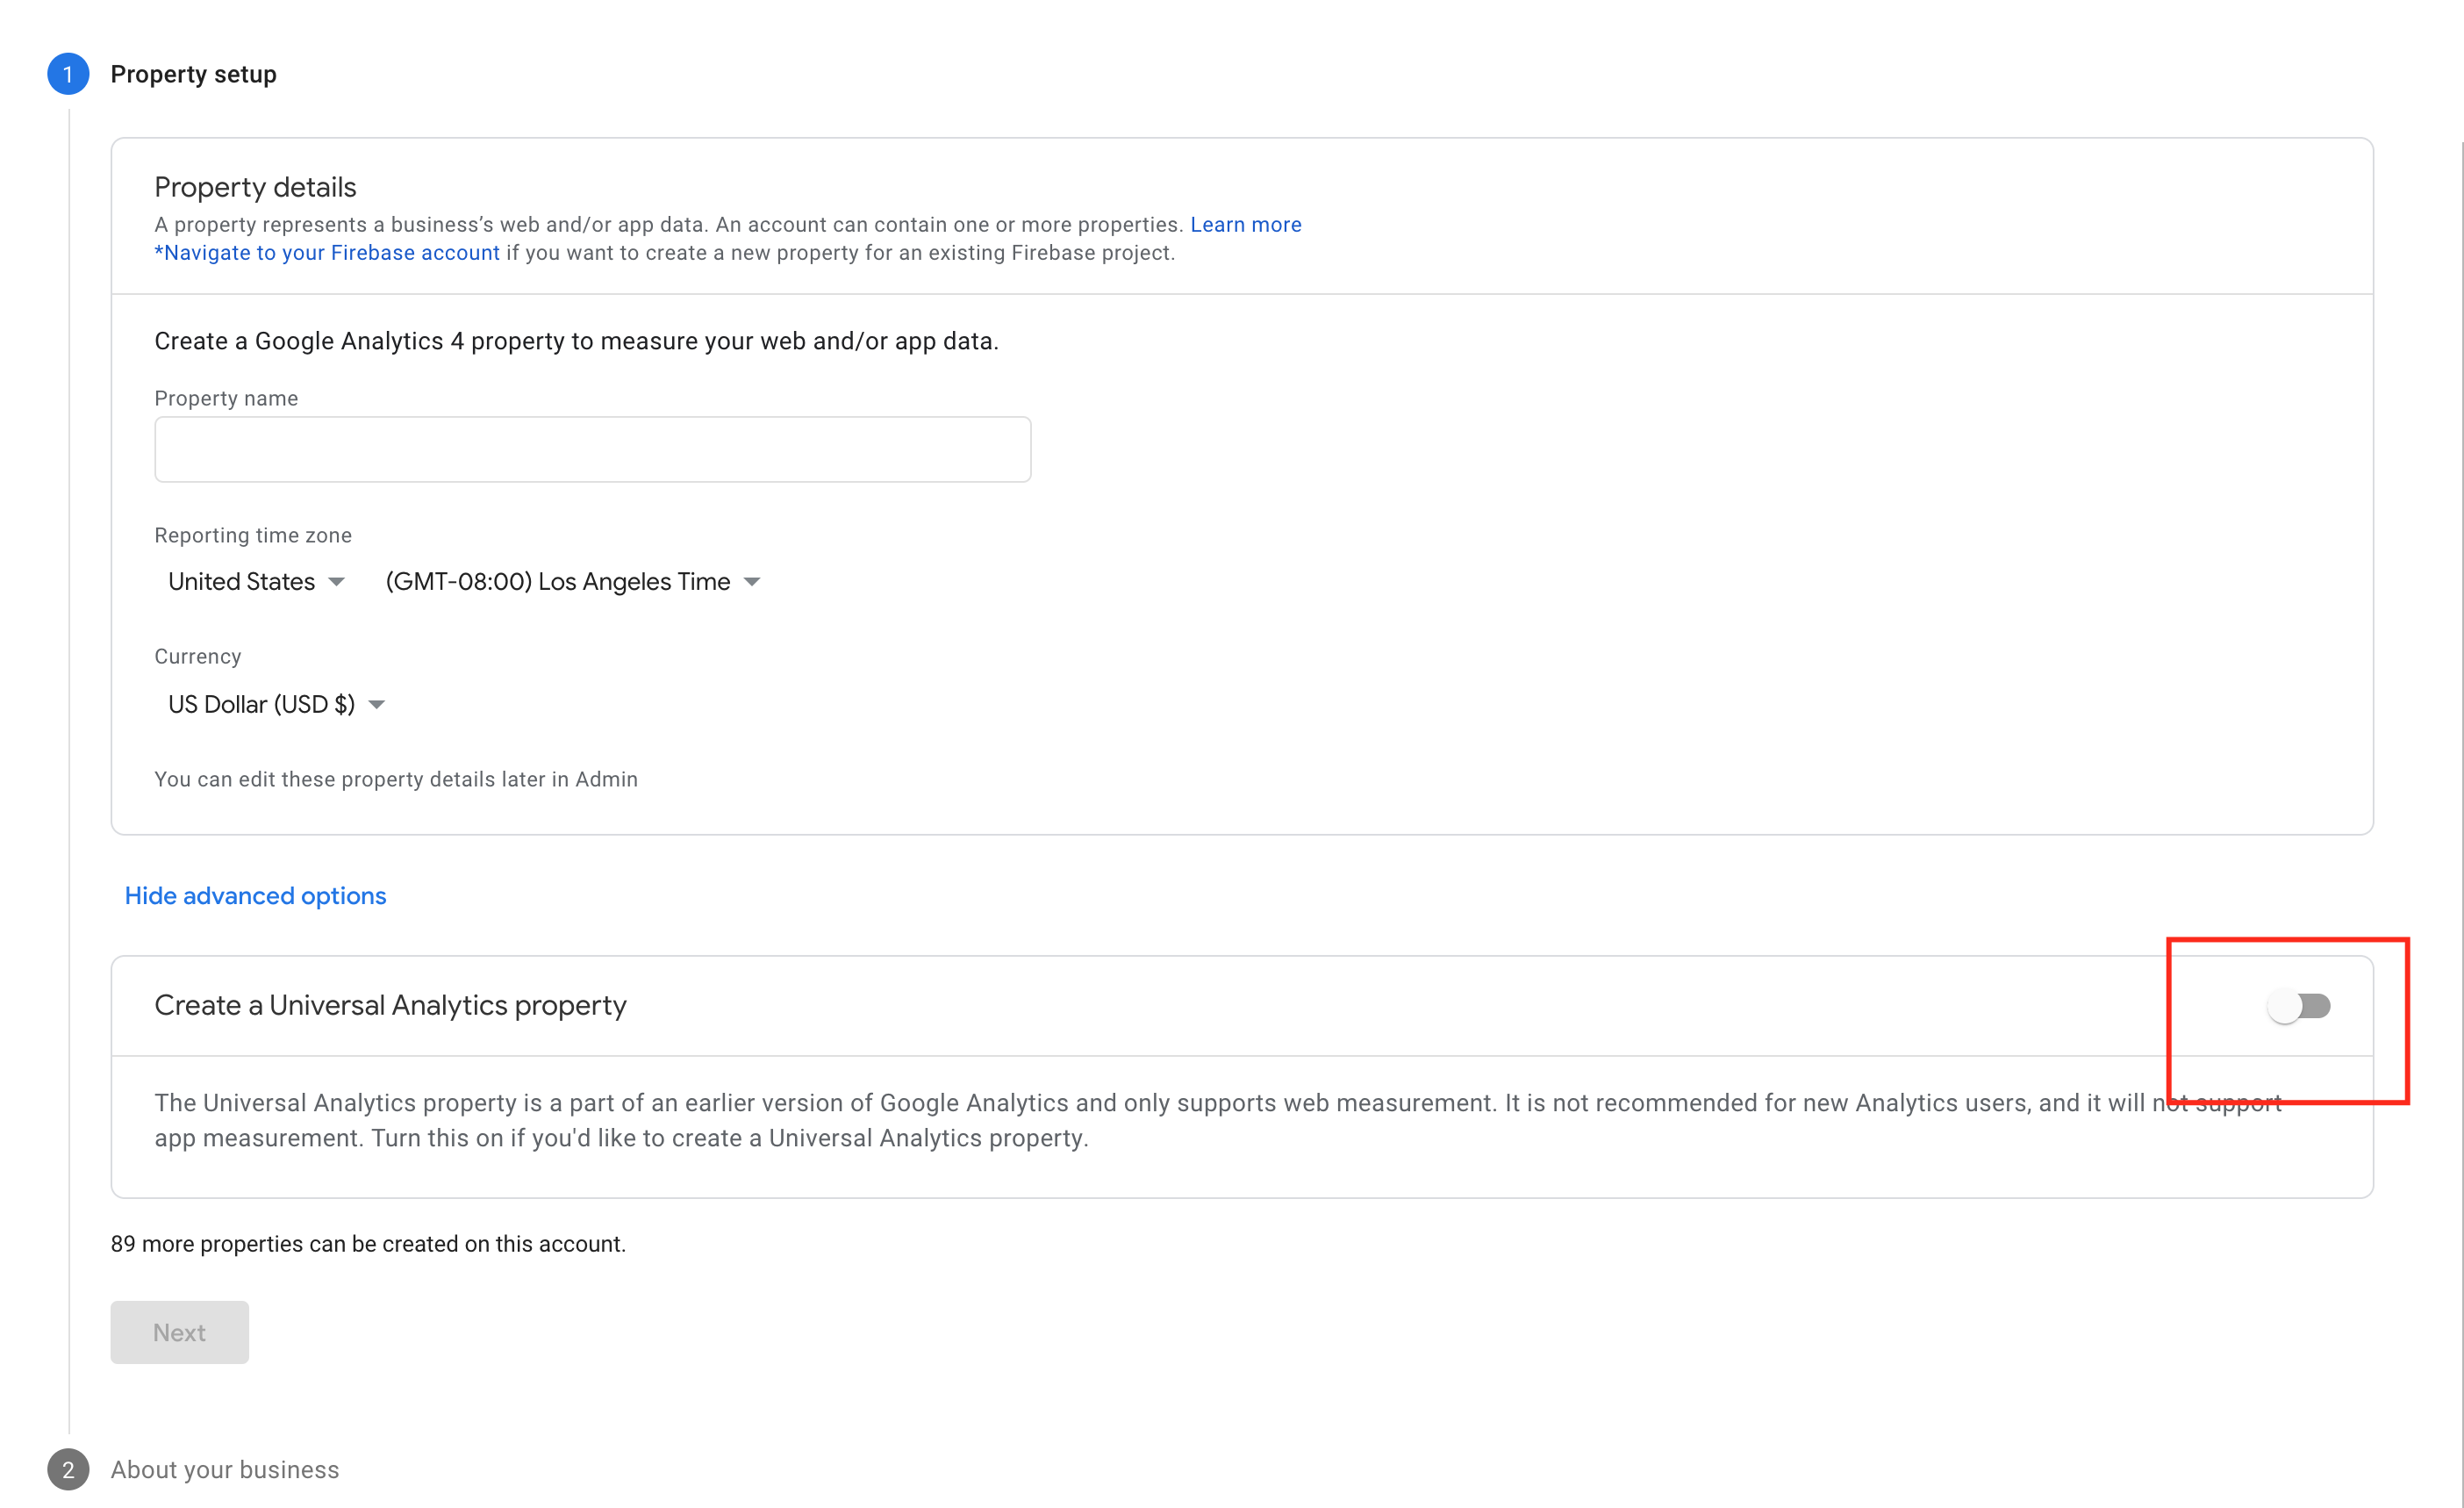Open the United States country dropdown
This screenshot has height=1508, width=2464.
pyautogui.click(x=256, y=582)
